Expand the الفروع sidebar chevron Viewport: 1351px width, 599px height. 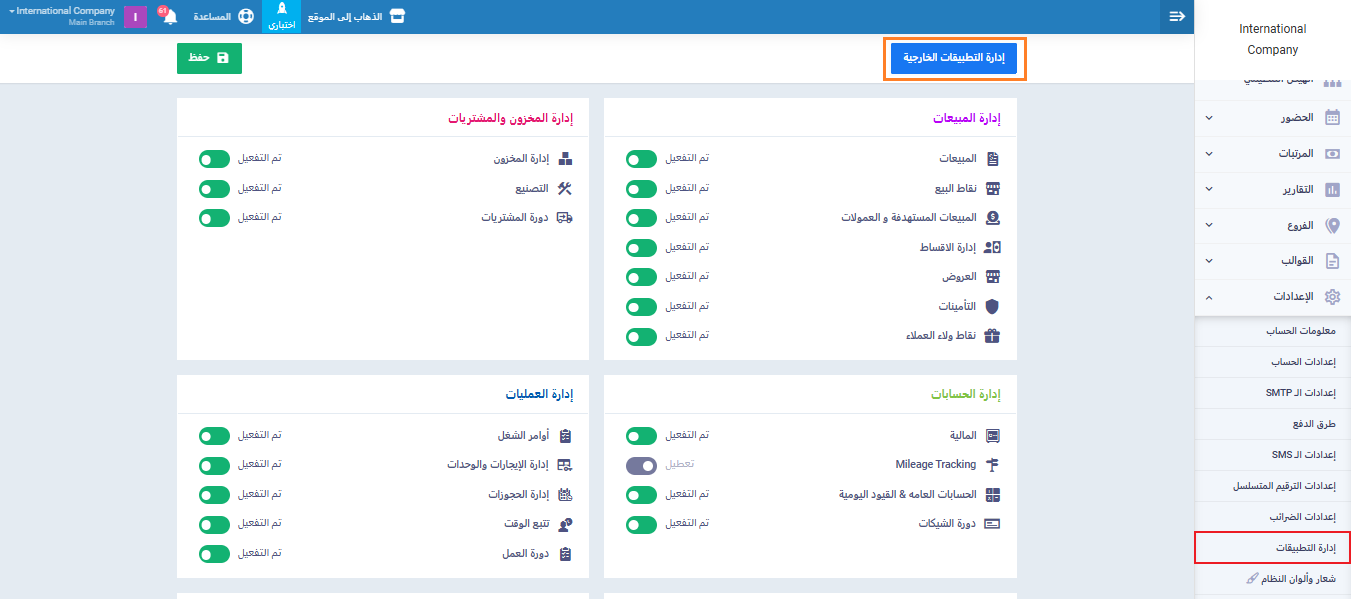pos(1209,226)
